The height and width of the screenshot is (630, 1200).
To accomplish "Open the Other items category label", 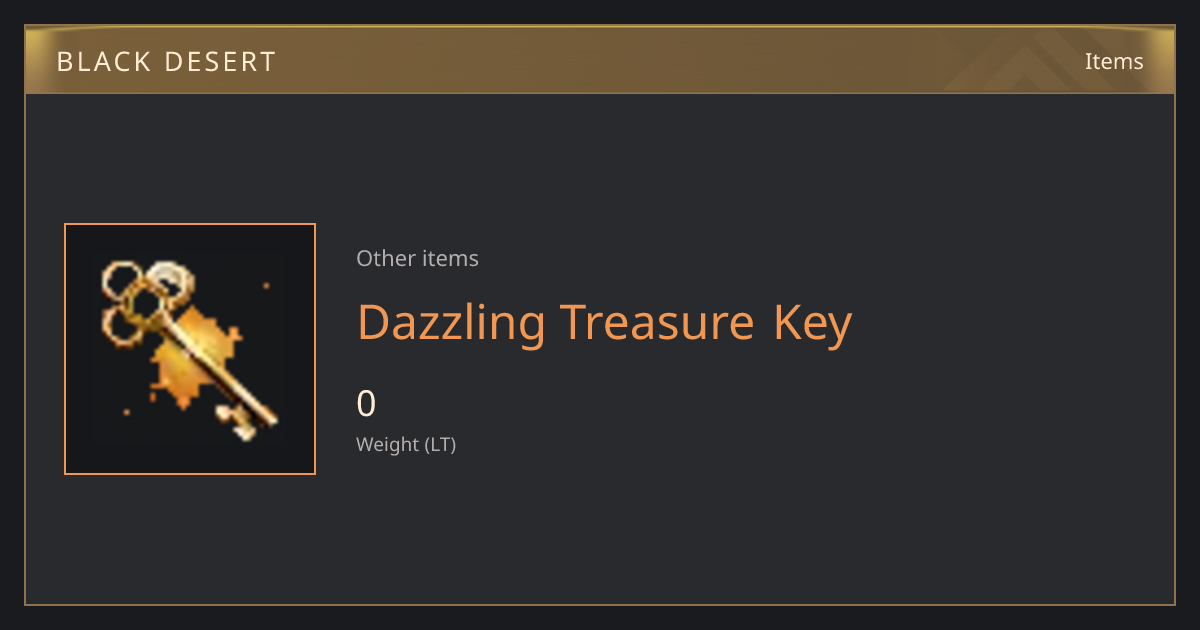I will click(x=417, y=258).
